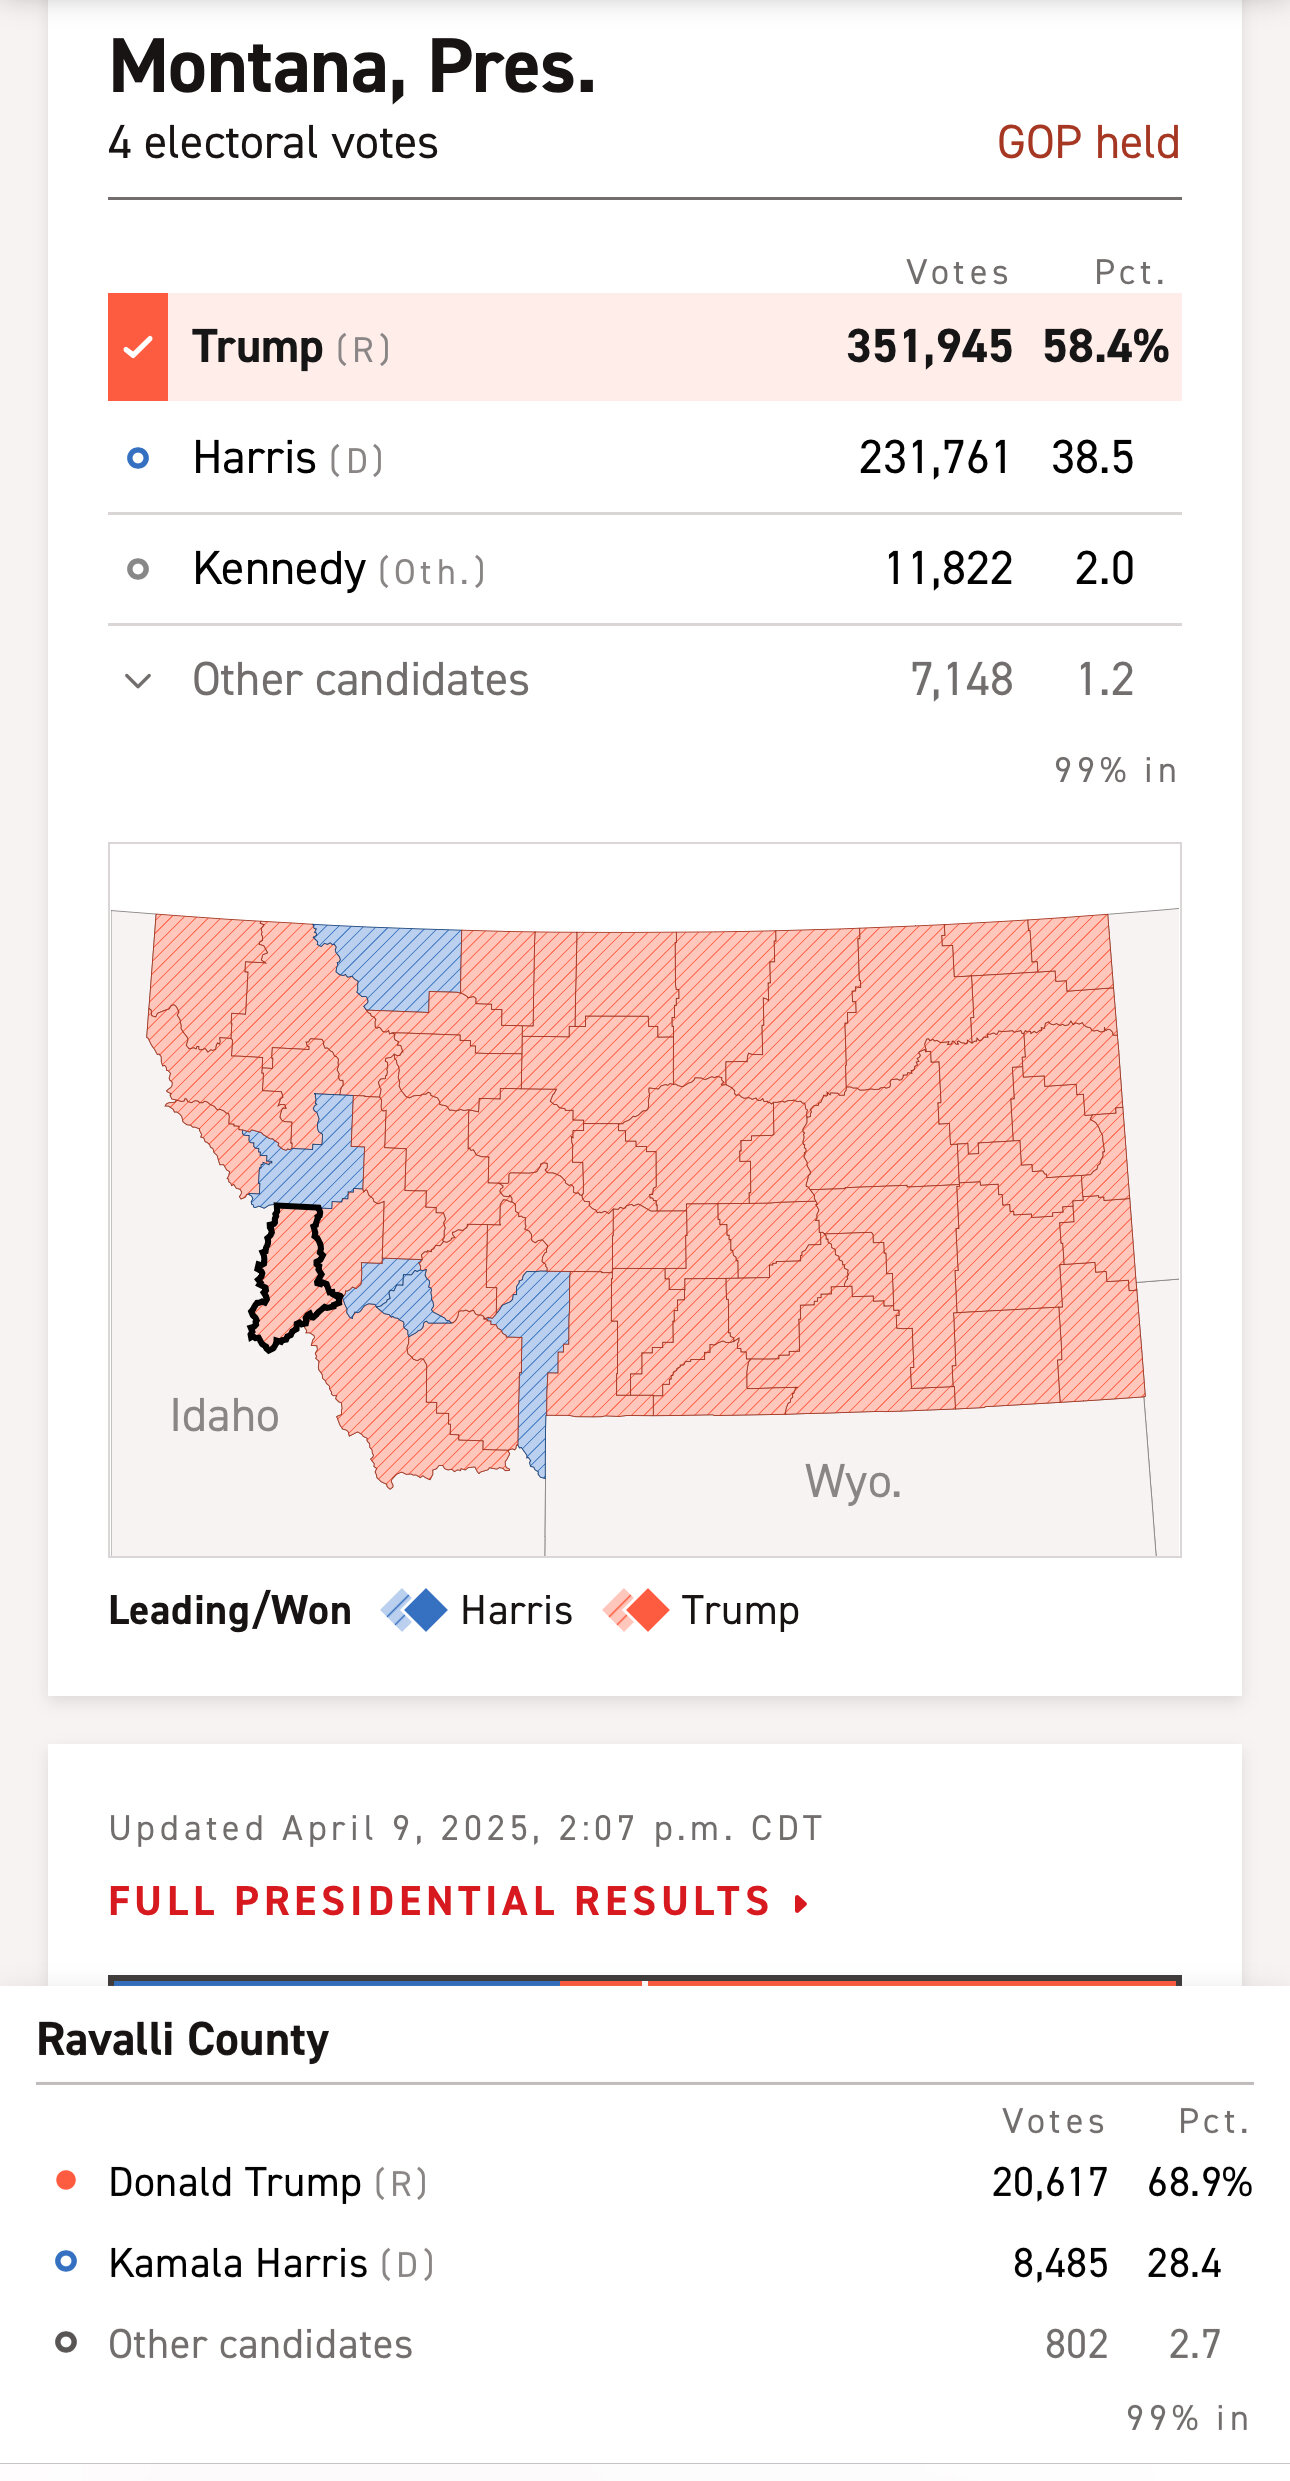Click the Ravalli County heading

click(183, 2040)
